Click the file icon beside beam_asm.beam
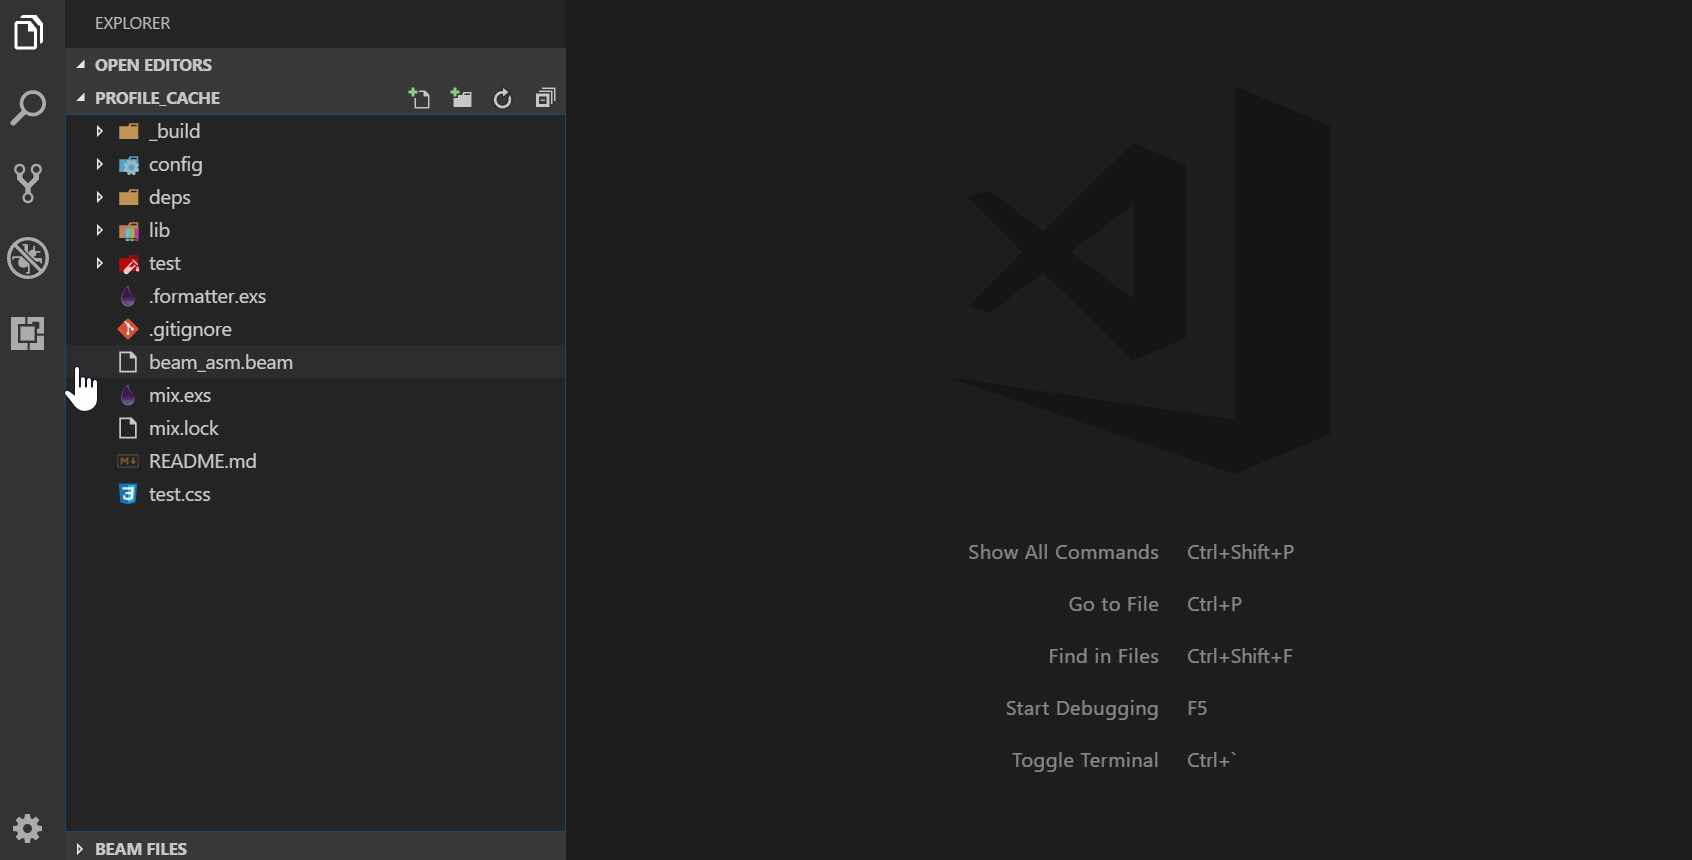Screen dimensions: 1692x860 pyautogui.click(x=128, y=362)
